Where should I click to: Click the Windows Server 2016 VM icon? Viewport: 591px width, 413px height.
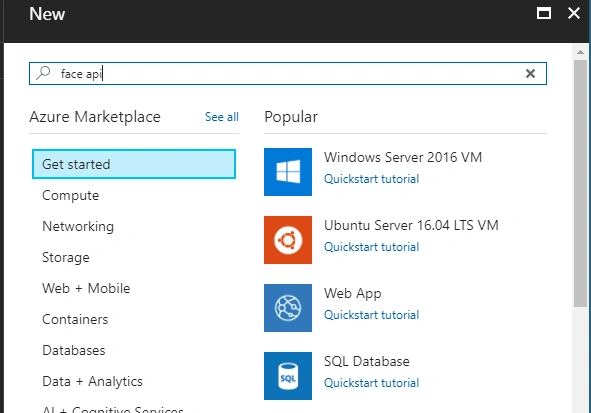[x=288, y=172]
